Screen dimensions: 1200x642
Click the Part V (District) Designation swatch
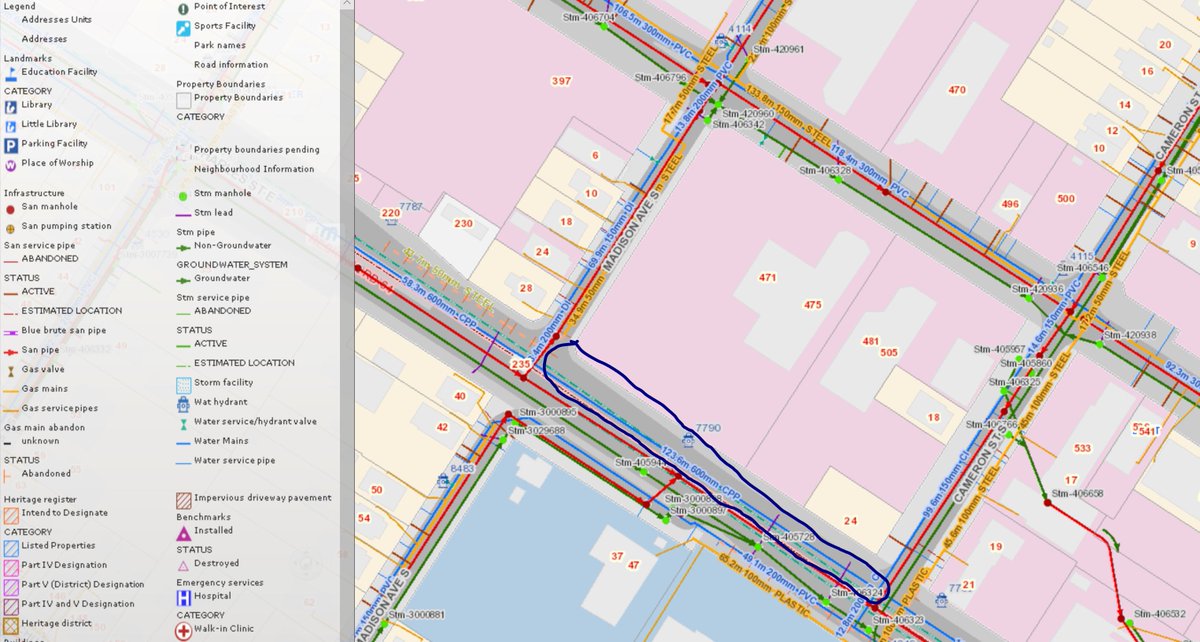point(11,585)
